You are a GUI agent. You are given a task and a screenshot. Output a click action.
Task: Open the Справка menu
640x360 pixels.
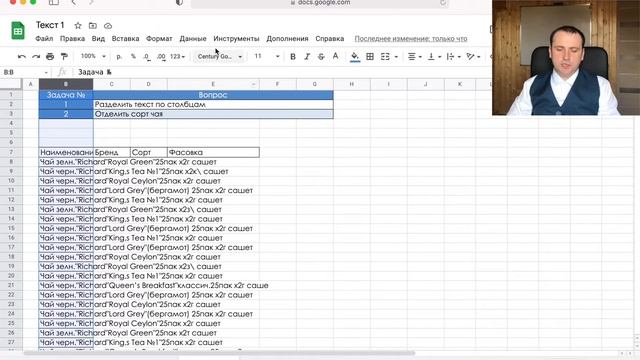point(329,39)
